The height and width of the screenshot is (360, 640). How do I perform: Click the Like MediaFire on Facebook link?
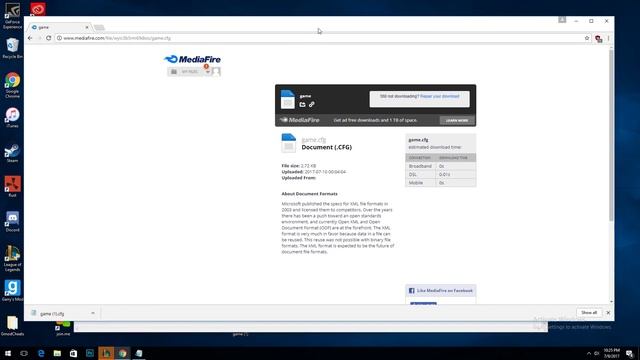[x=444, y=291]
